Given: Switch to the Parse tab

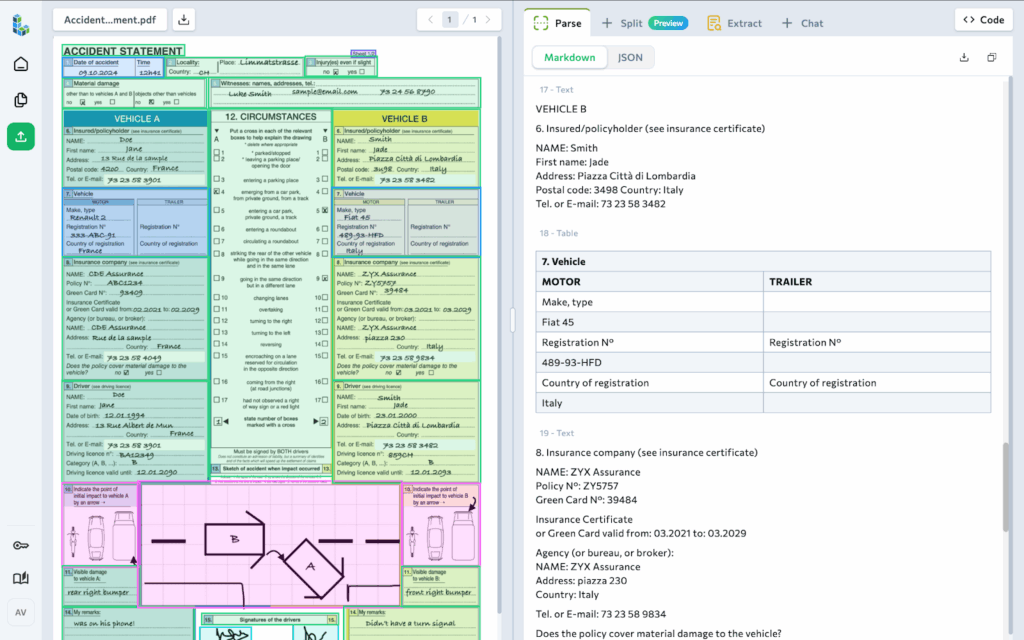Looking at the screenshot, I should [x=557, y=22].
